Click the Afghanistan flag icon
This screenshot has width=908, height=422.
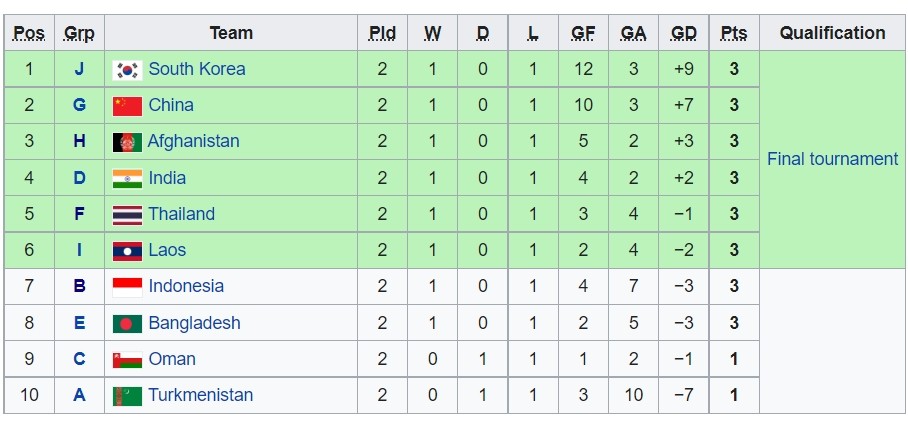click(x=127, y=142)
